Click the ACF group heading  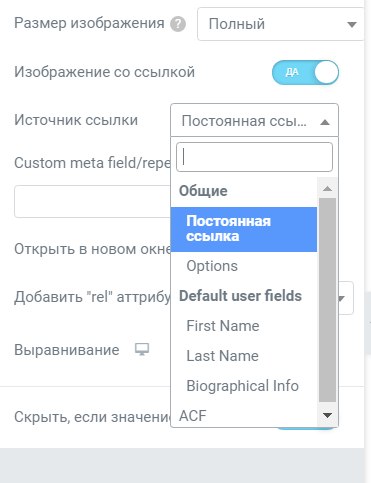(193, 416)
